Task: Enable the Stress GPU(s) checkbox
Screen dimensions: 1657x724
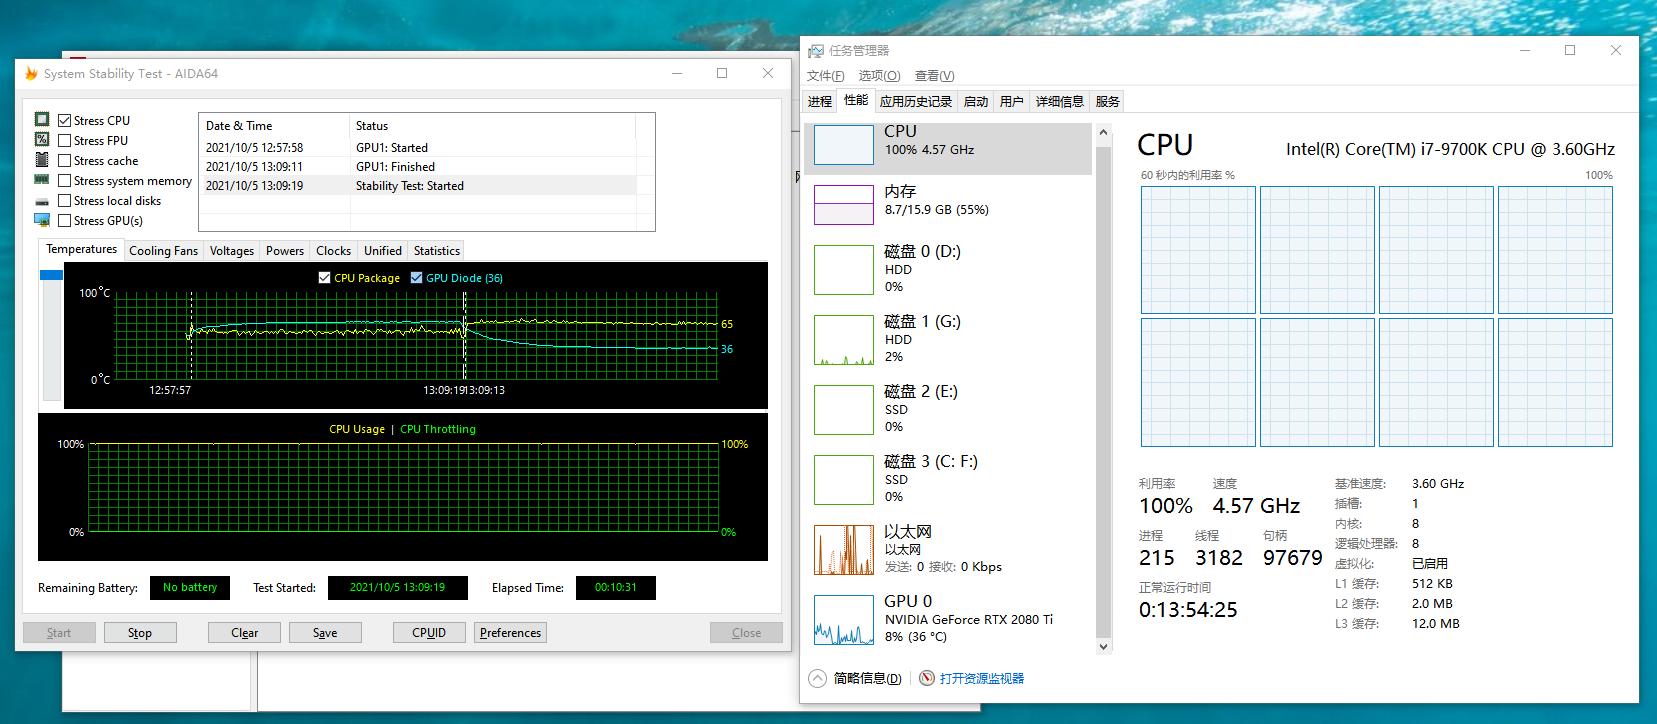Action: point(65,221)
